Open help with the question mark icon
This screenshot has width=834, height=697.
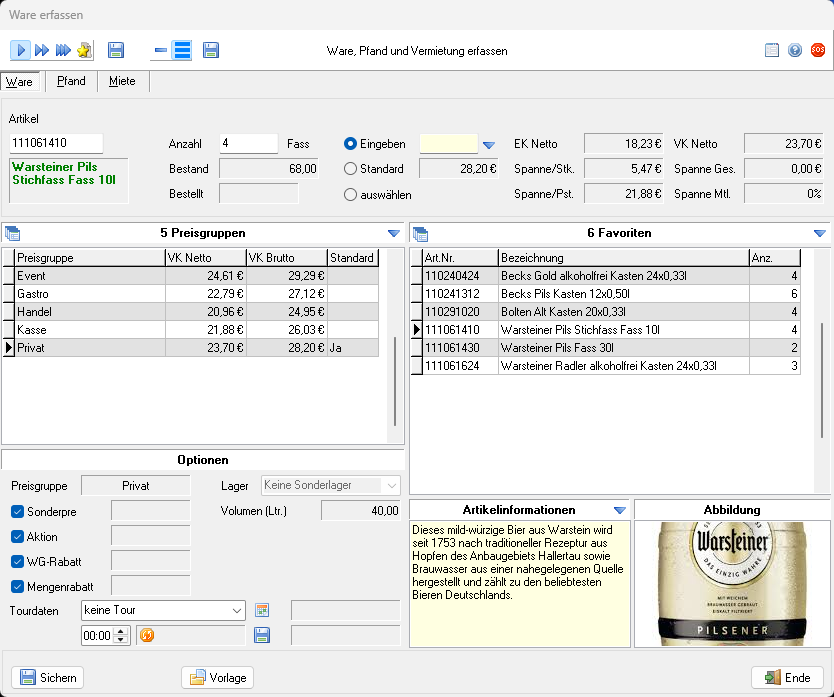(795, 50)
